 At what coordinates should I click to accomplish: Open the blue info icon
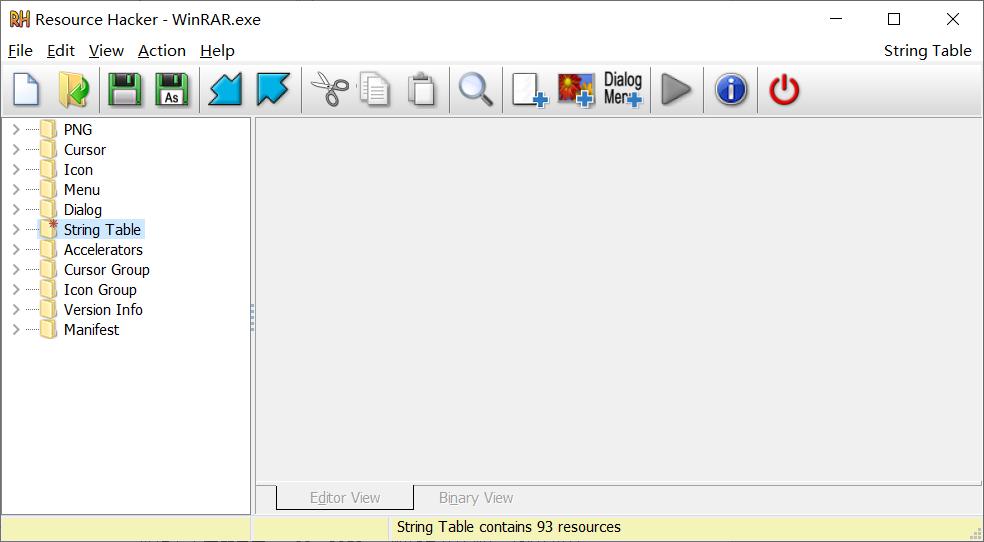[731, 90]
